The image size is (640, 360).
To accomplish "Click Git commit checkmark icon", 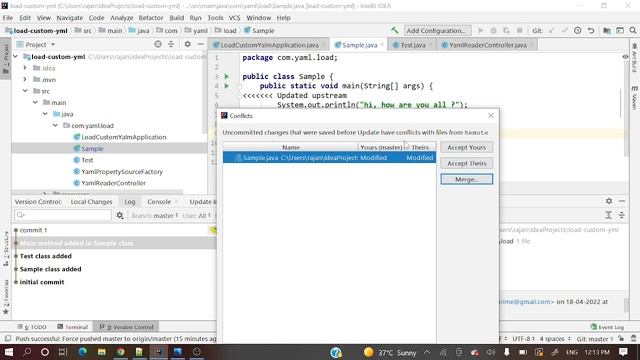I will tap(564, 31).
